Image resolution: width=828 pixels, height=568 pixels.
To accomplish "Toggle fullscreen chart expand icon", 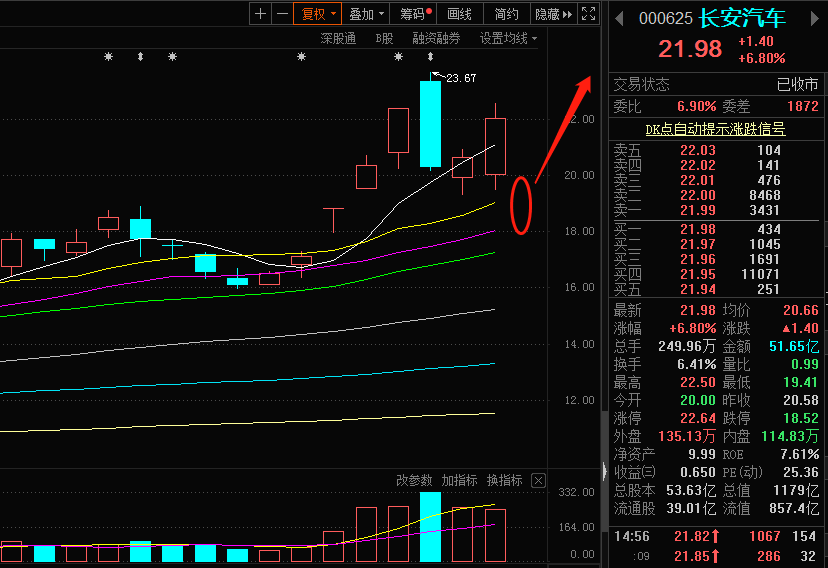I will click(x=588, y=14).
